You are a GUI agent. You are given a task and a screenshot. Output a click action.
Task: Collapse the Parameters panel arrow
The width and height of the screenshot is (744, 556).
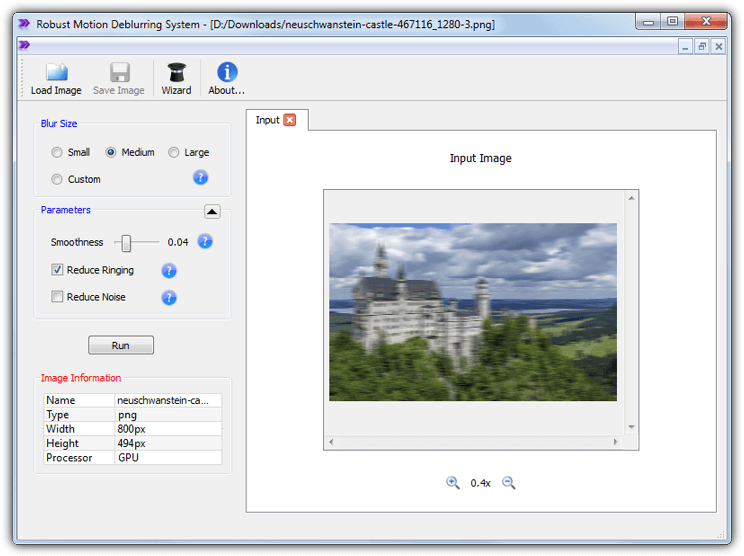coord(212,211)
